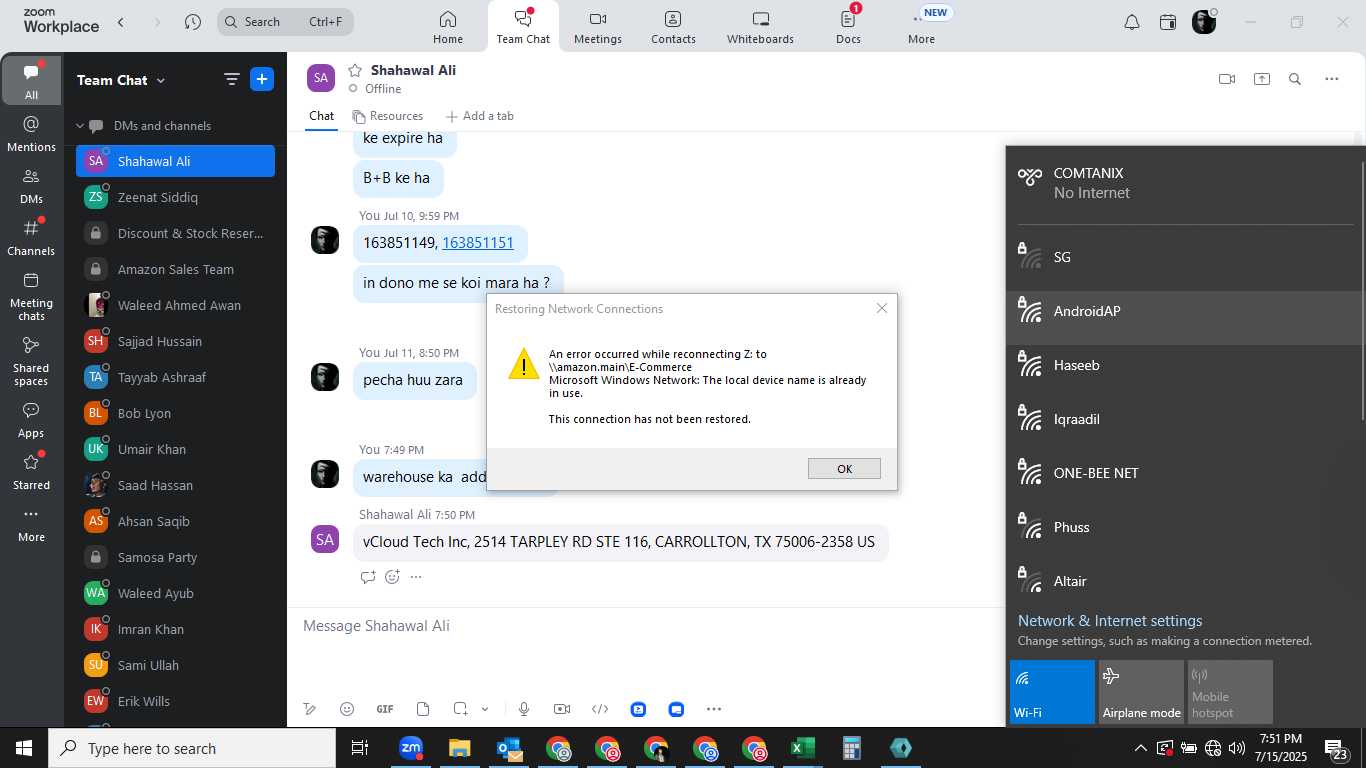Open Apps in the left sidebar
The height and width of the screenshot is (768, 1366).
point(31,420)
